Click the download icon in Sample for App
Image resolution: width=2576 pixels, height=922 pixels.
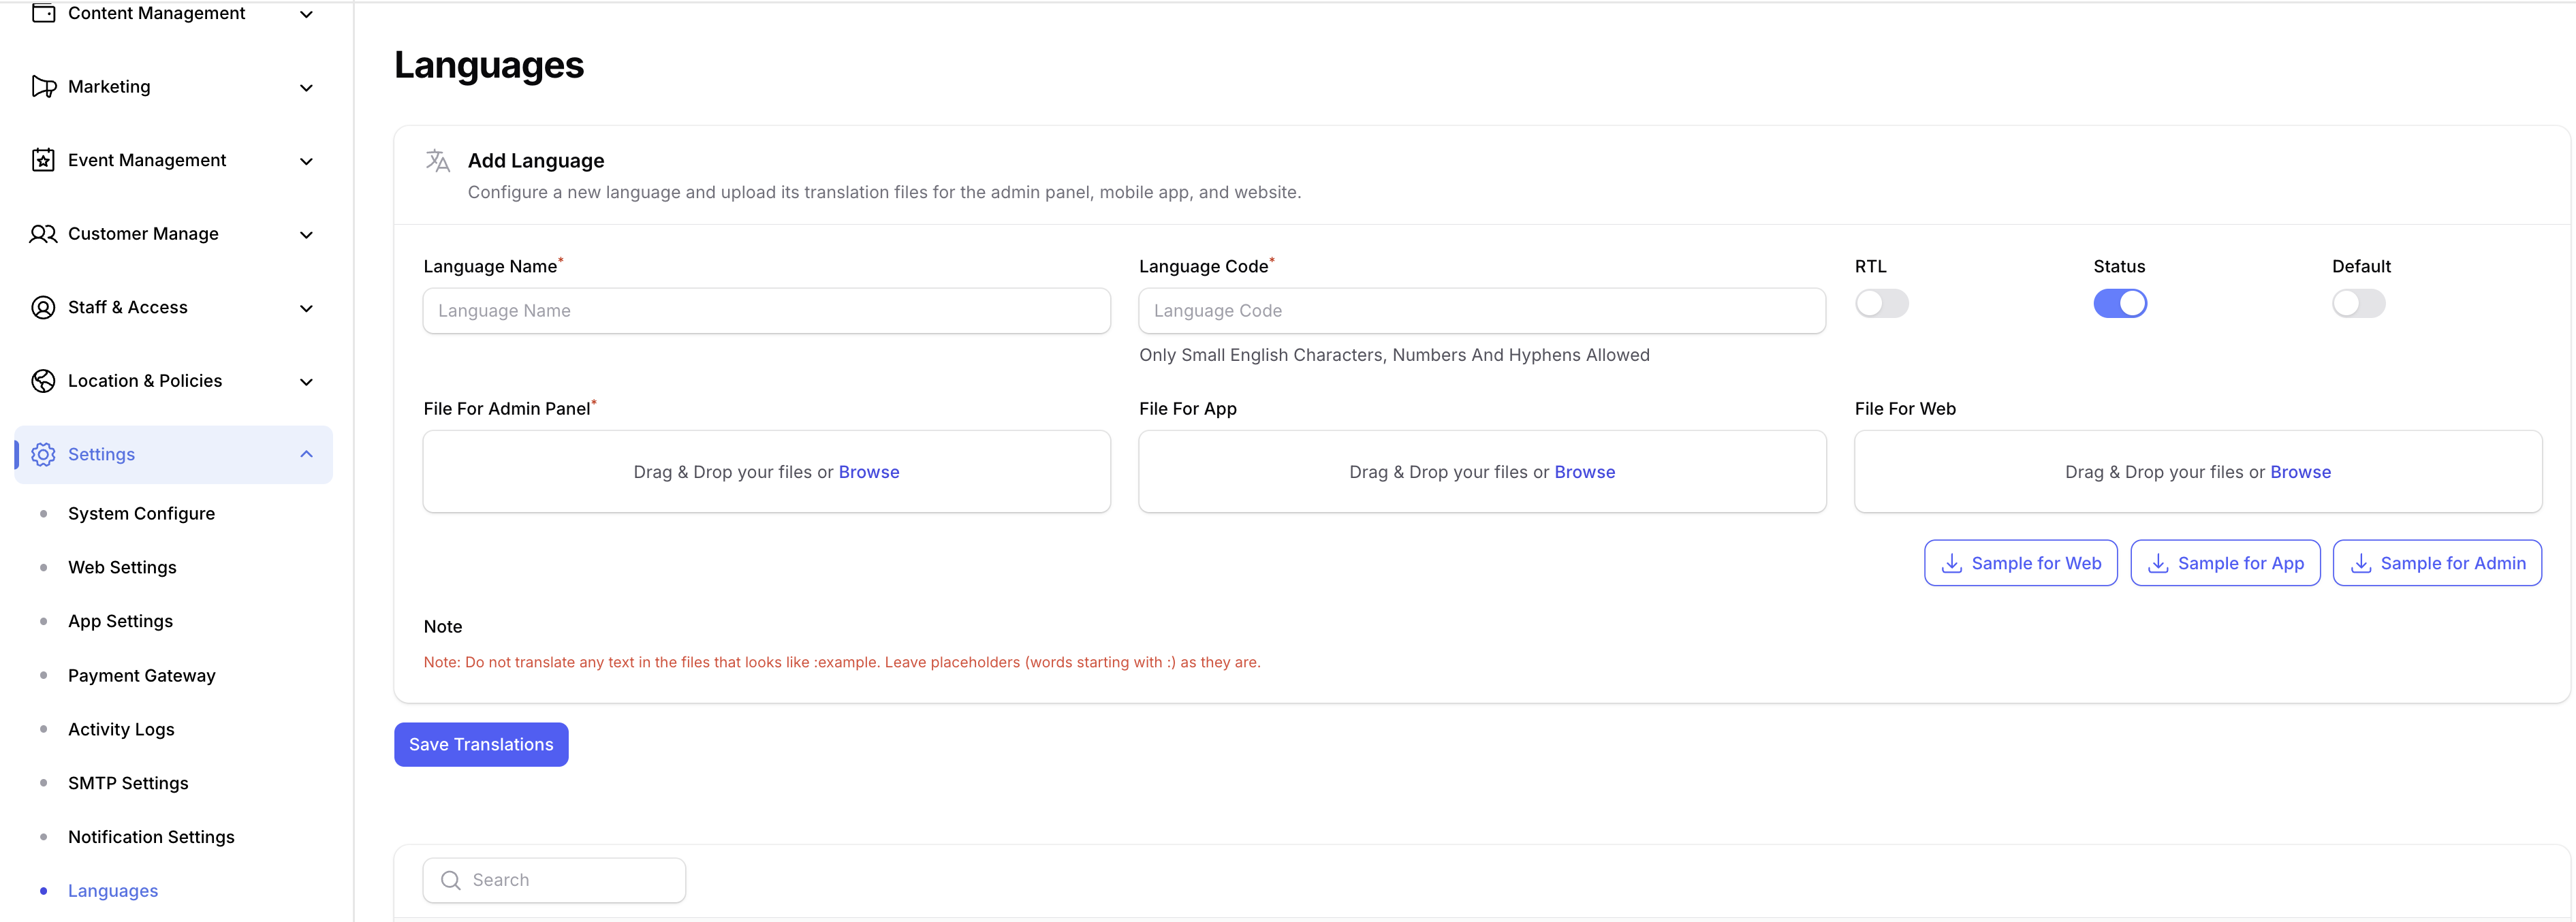2158,563
